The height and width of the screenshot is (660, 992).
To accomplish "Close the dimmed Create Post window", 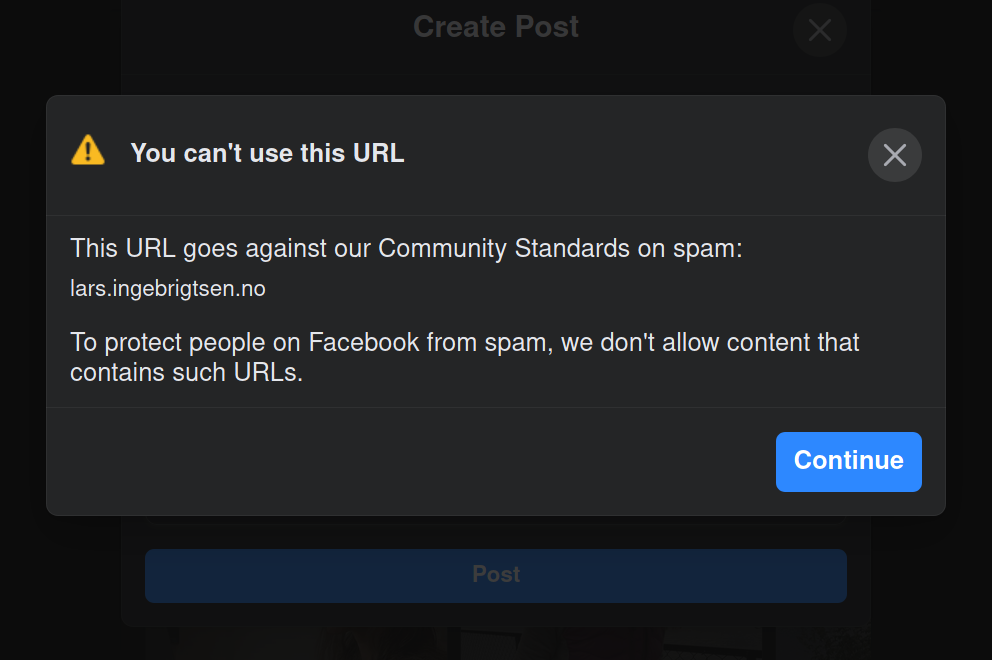I will tap(820, 30).
